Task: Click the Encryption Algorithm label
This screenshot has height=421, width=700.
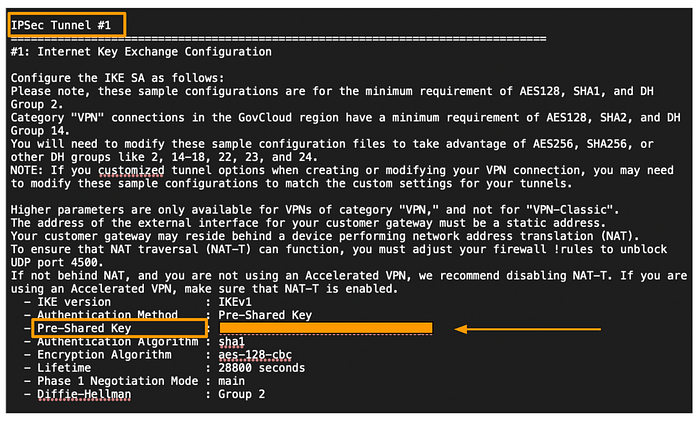Action: click(x=104, y=355)
